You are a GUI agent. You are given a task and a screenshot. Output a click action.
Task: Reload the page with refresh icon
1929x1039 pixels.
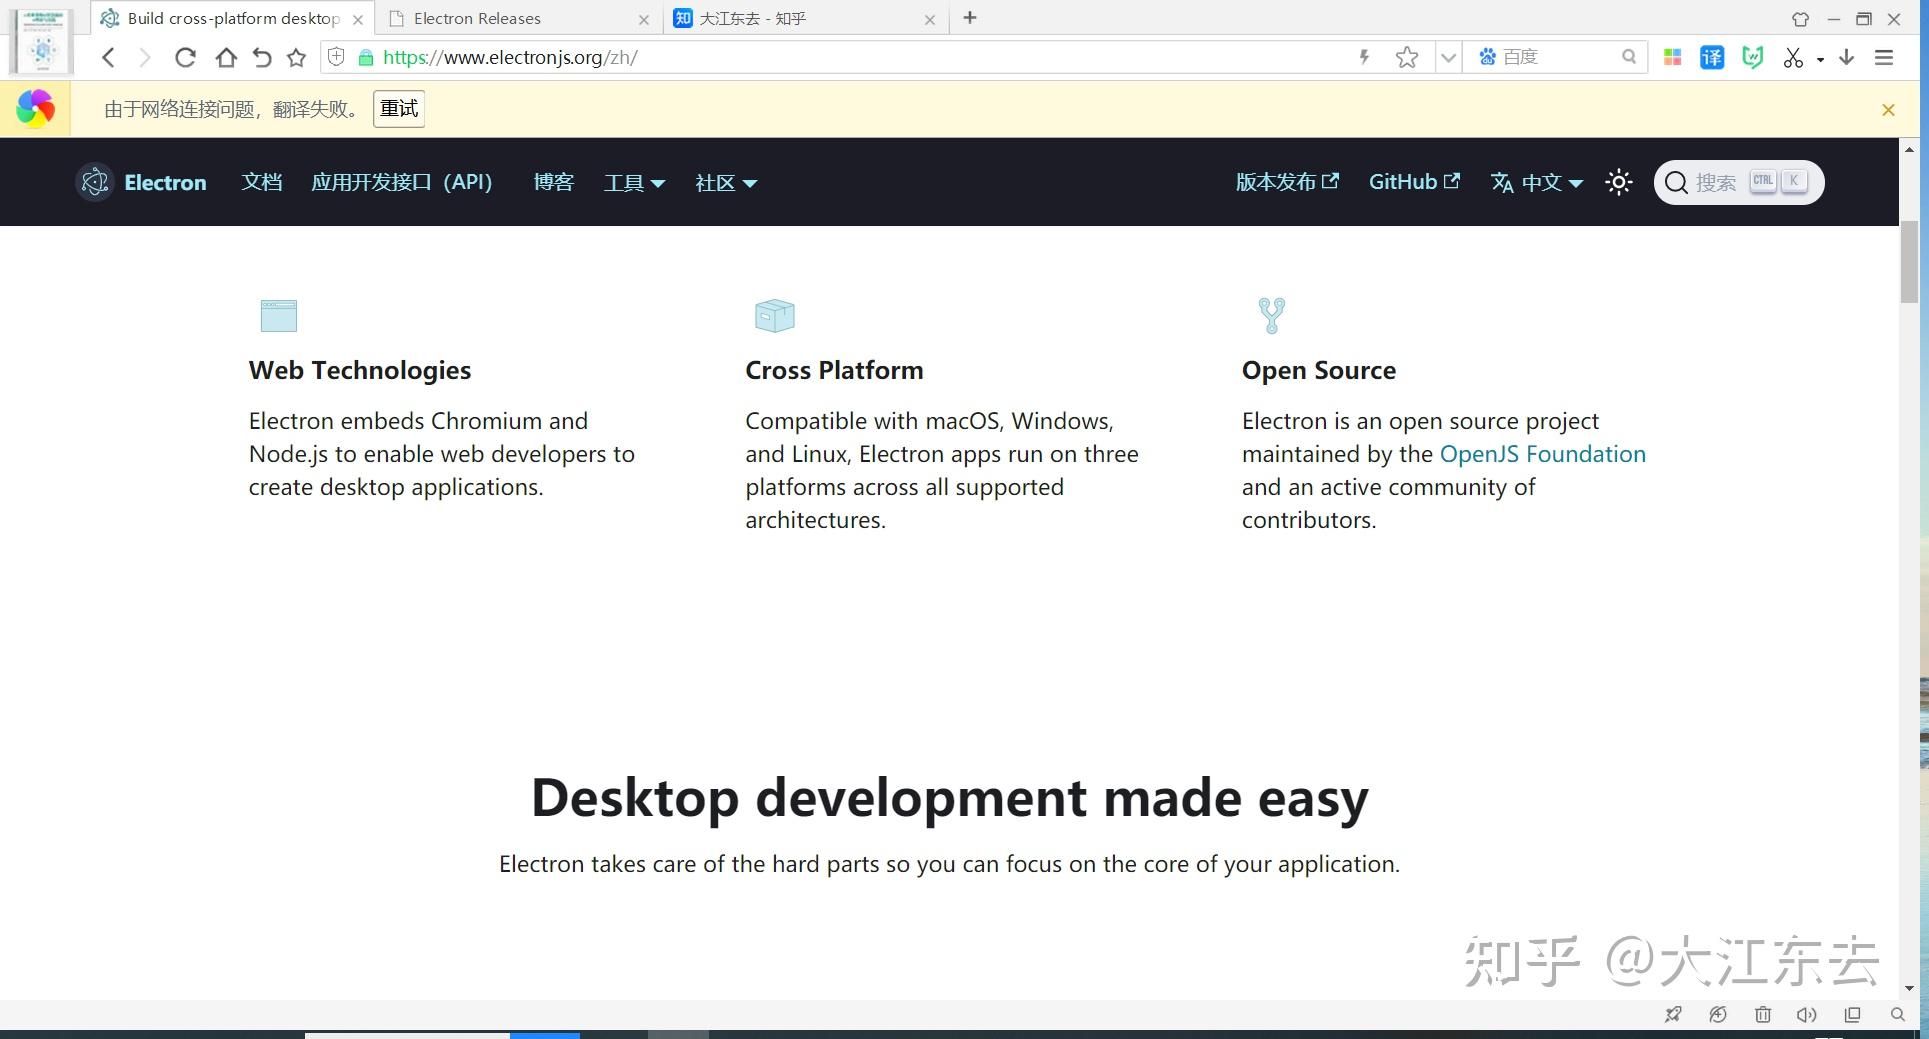click(x=185, y=58)
